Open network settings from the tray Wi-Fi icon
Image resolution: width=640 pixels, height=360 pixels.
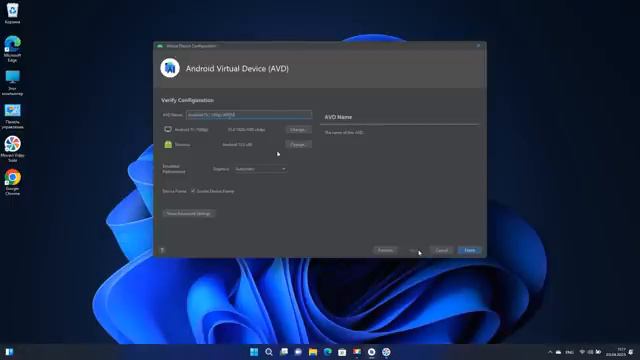click(x=582, y=352)
